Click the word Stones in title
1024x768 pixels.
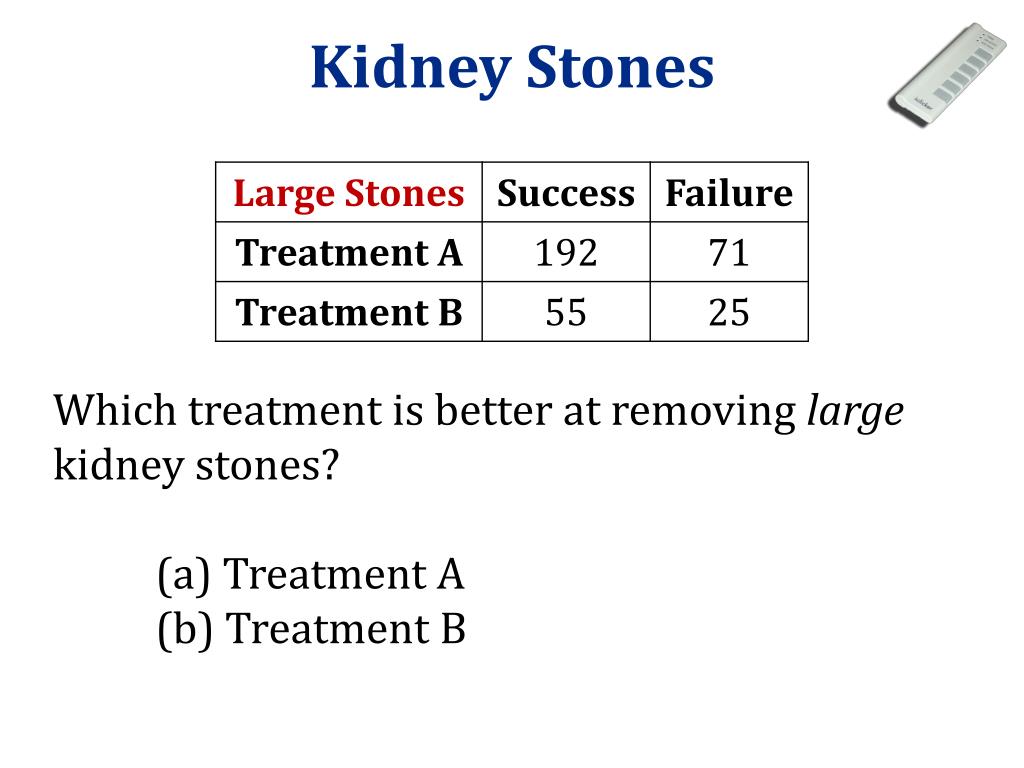point(620,67)
